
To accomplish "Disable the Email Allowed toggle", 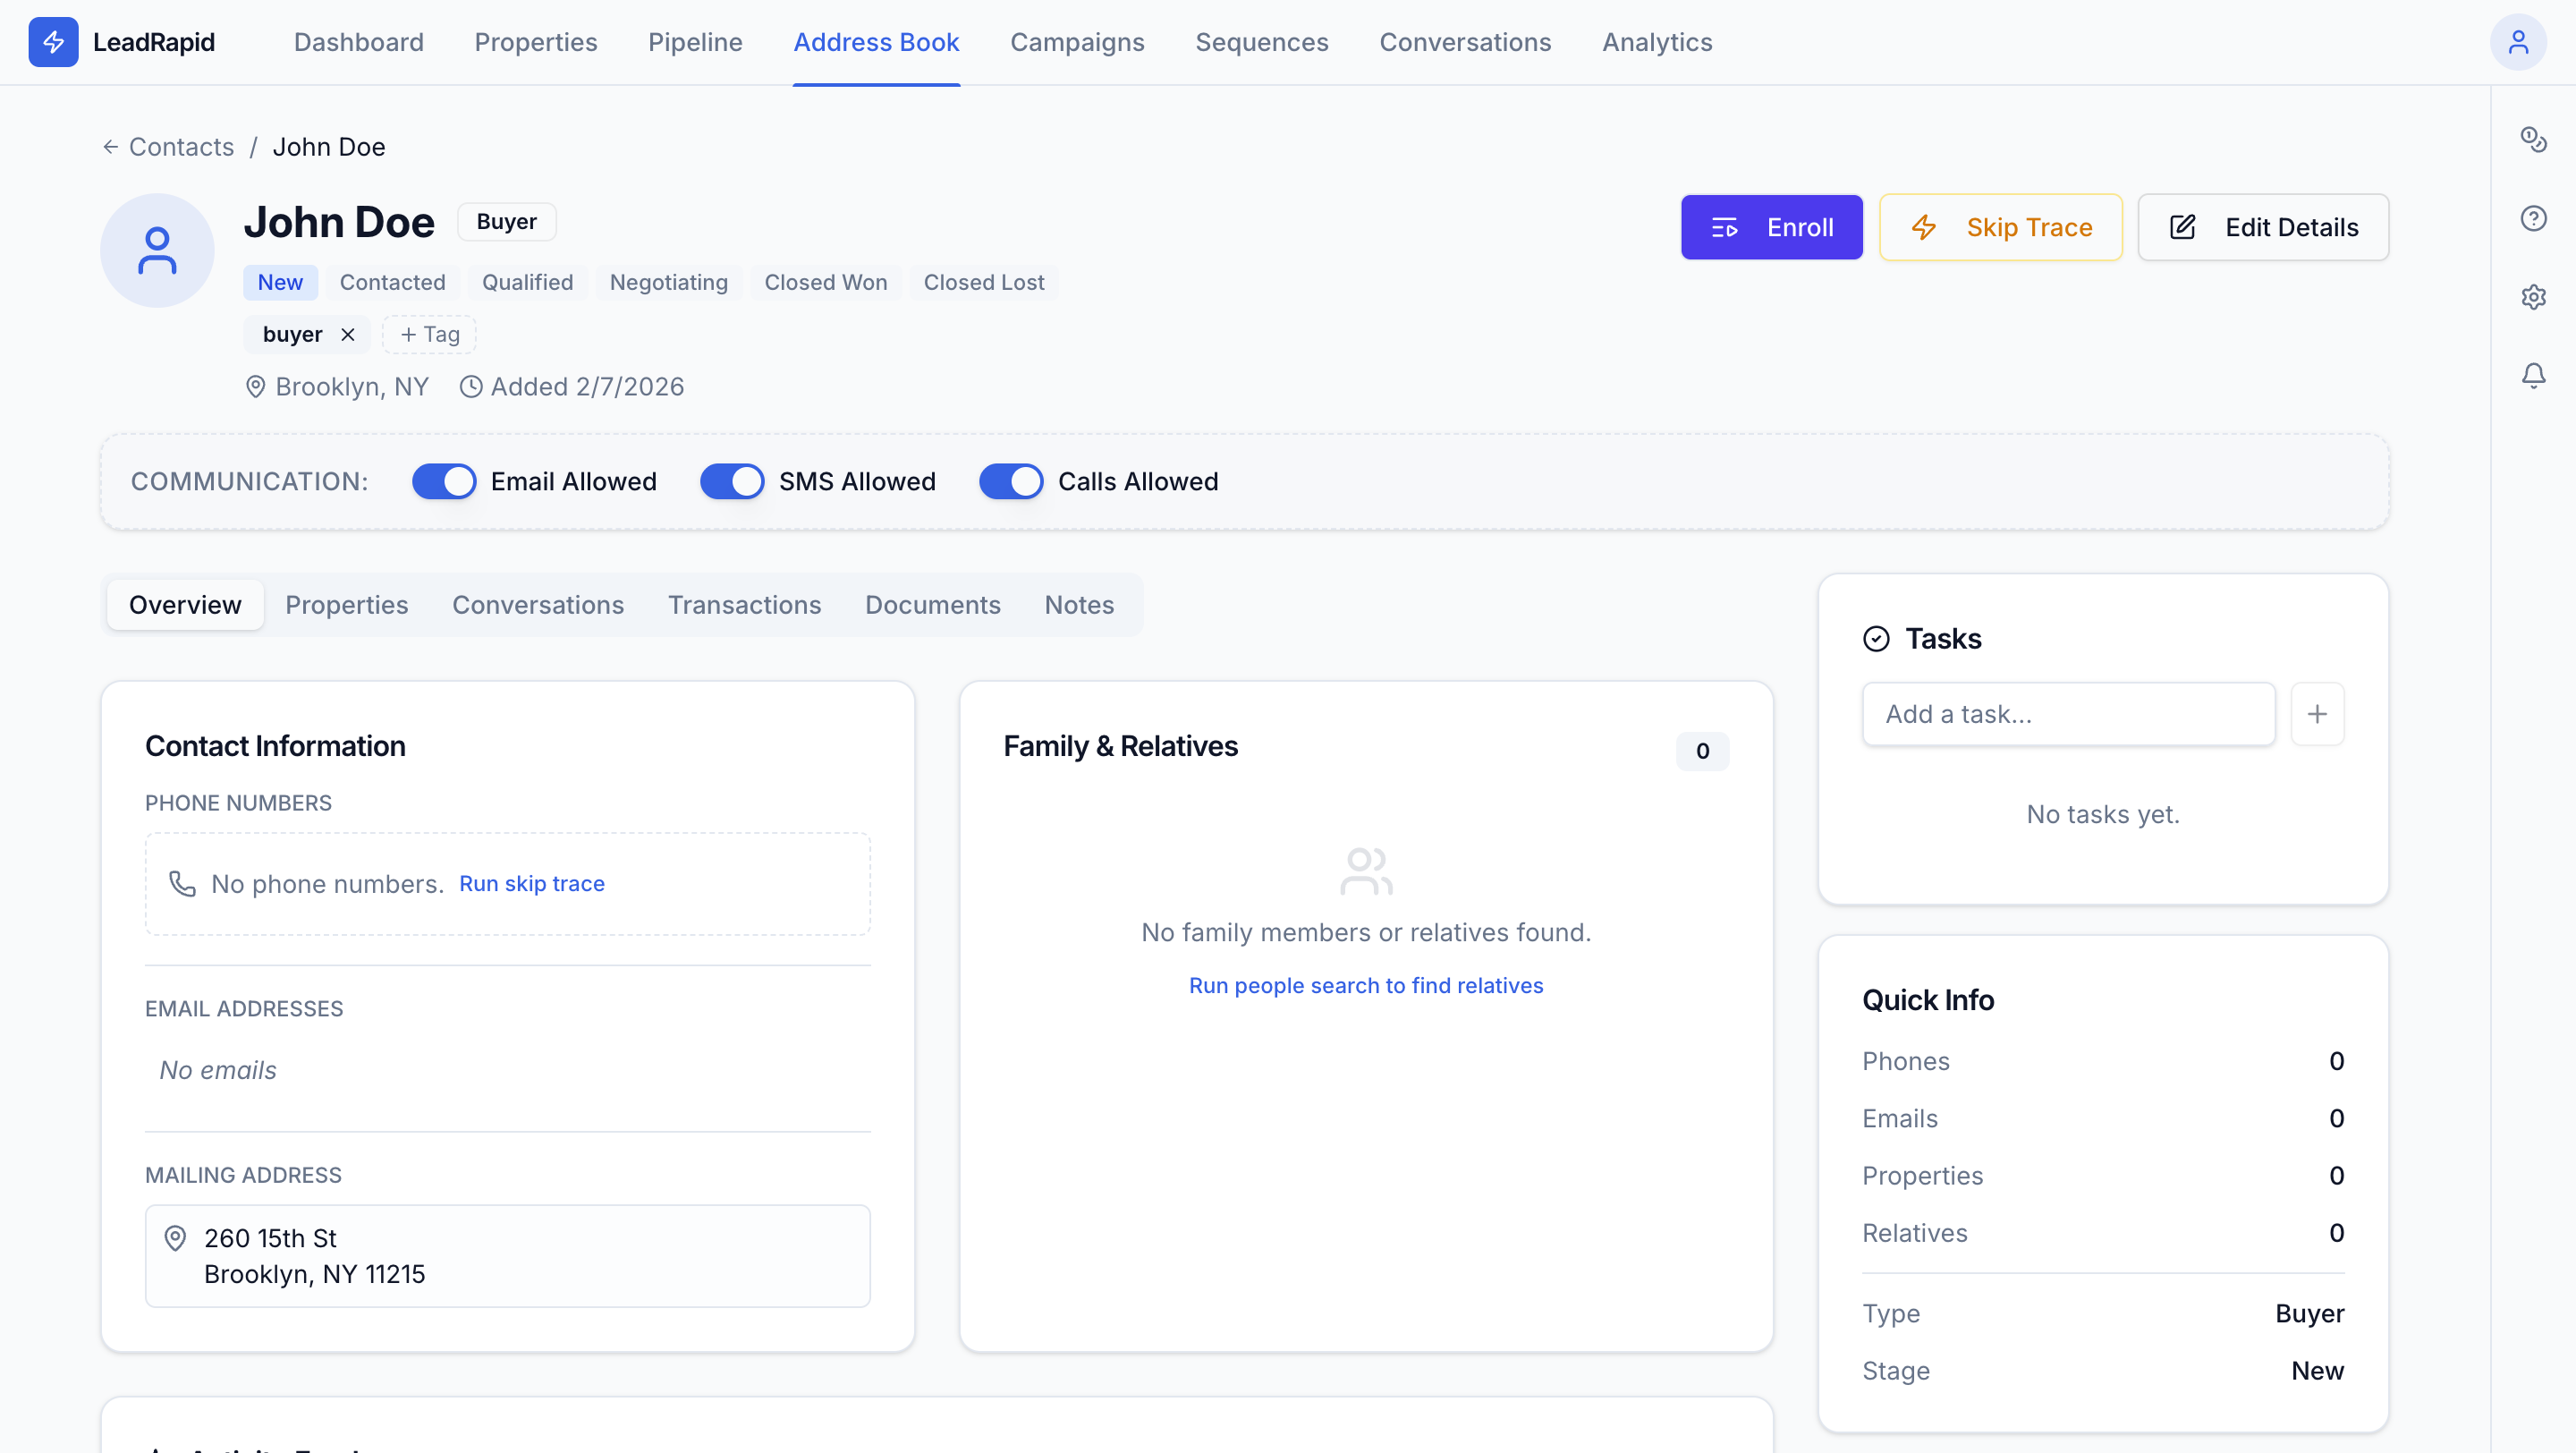I will click(444, 482).
